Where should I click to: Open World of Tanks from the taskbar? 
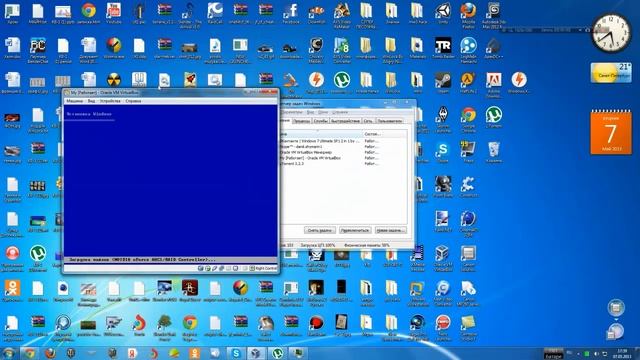[70, 353]
